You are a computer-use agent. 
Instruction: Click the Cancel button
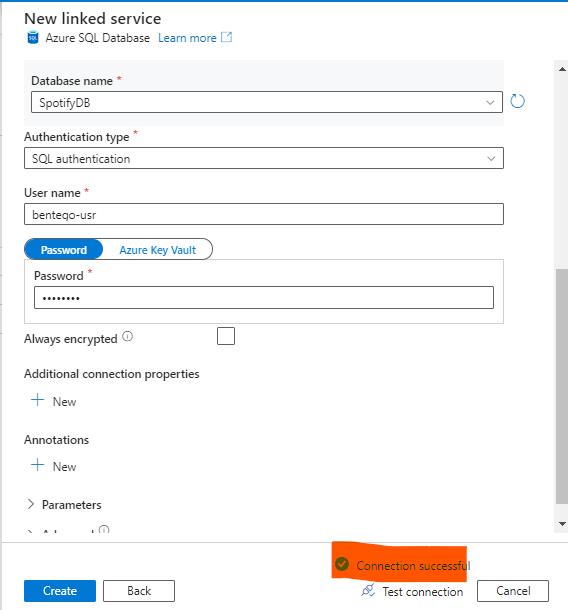(513, 591)
